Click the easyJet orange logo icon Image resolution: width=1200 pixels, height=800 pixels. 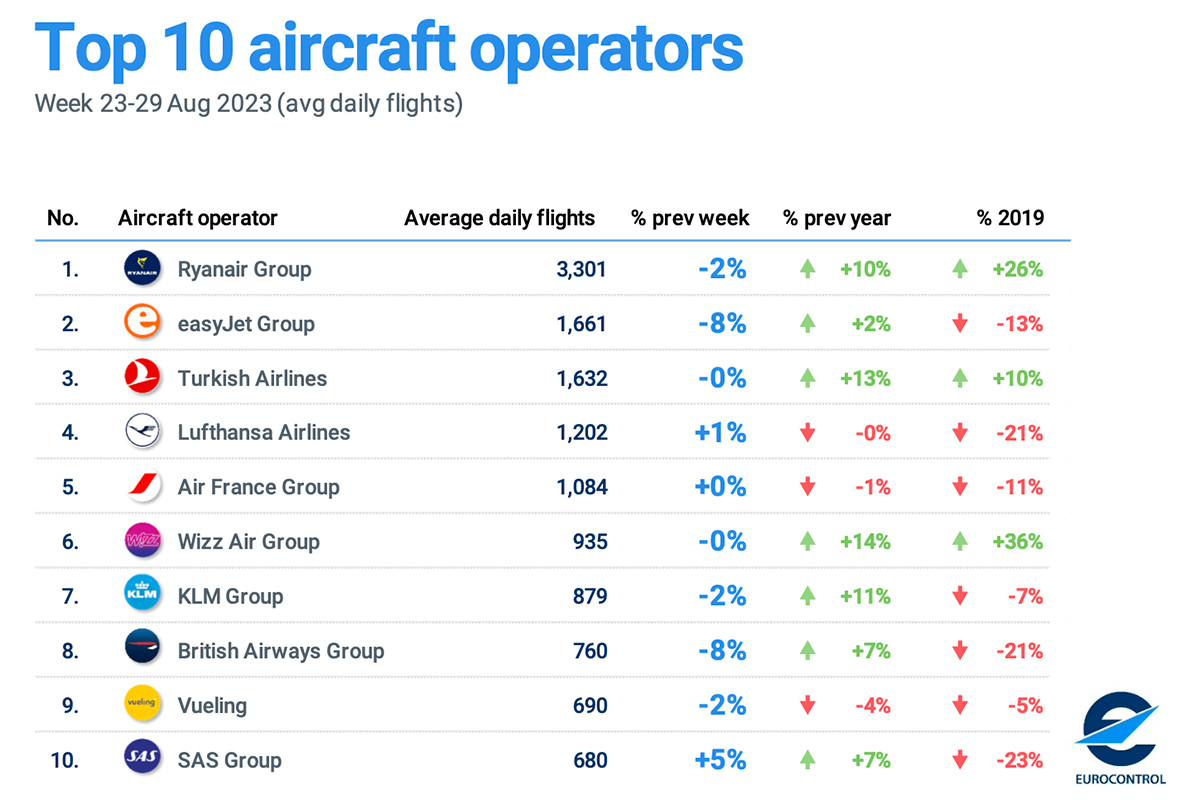click(x=141, y=323)
